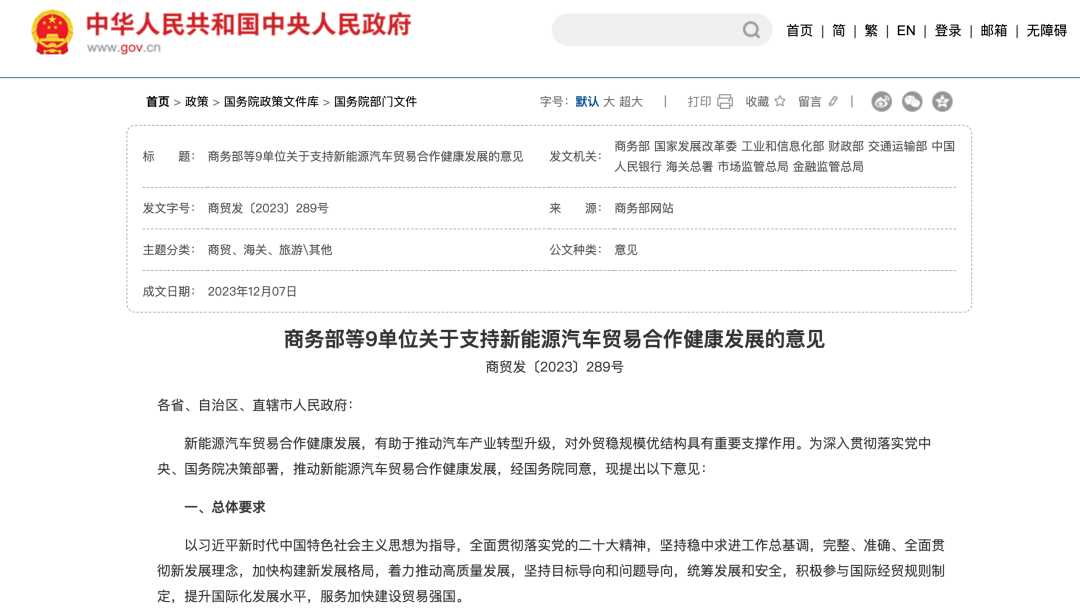Click the print icon to print the document

(x=726, y=101)
